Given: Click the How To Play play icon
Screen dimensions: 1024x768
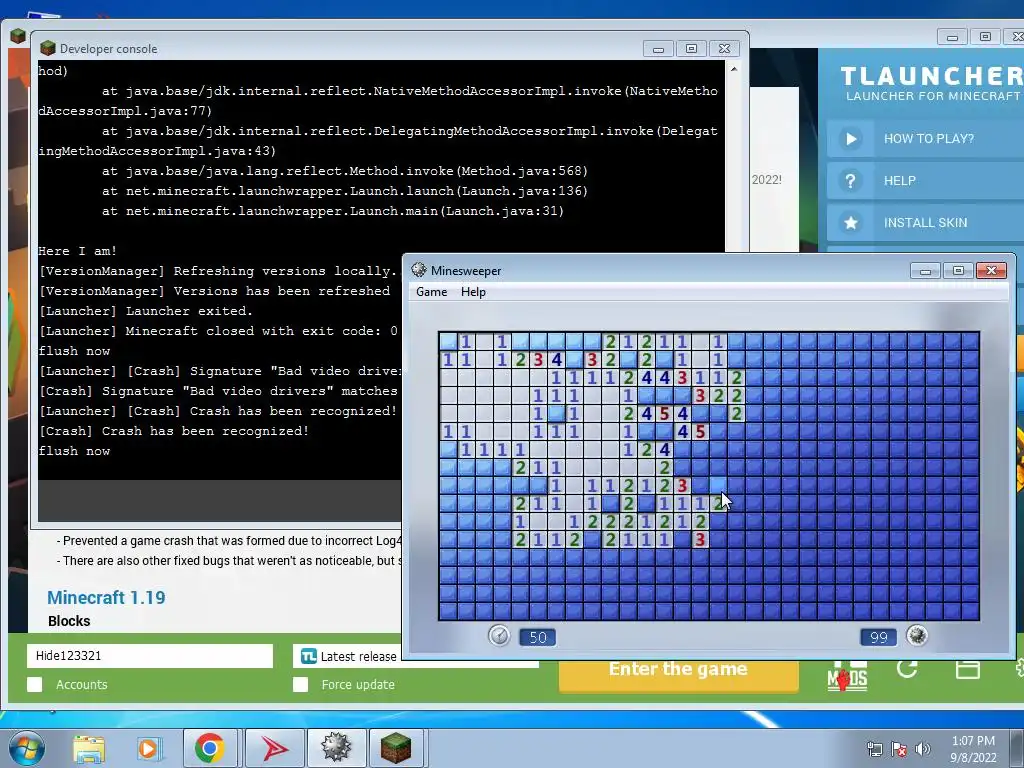Looking at the screenshot, I should [850, 138].
